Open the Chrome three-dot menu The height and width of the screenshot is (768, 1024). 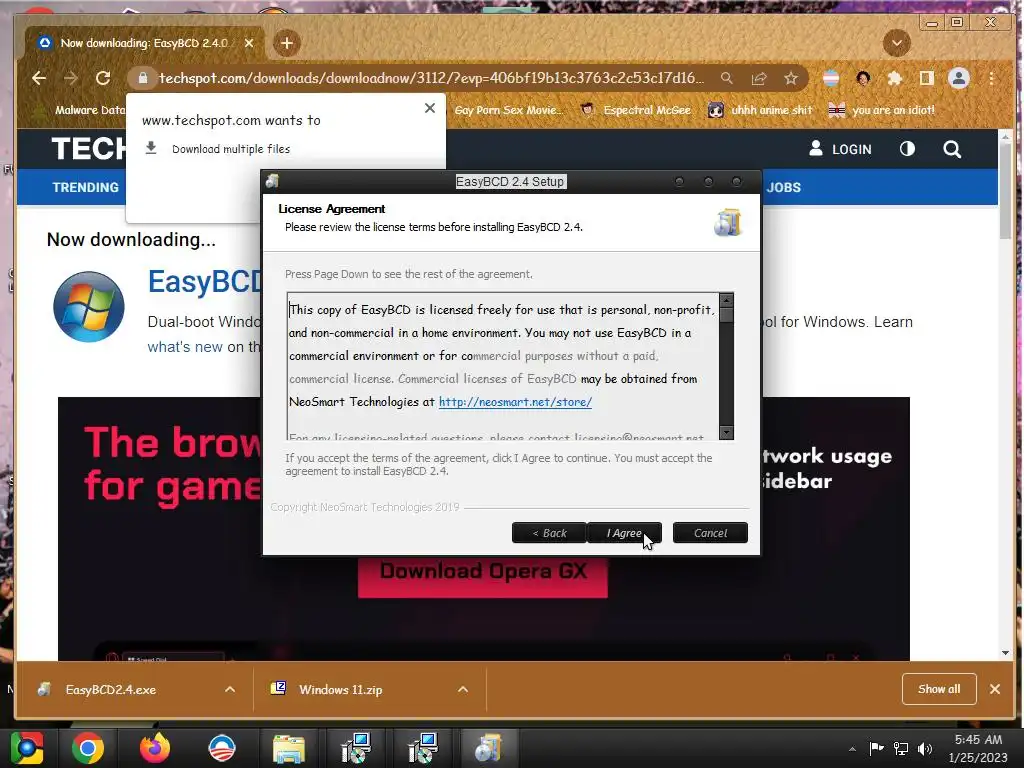click(x=991, y=78)
